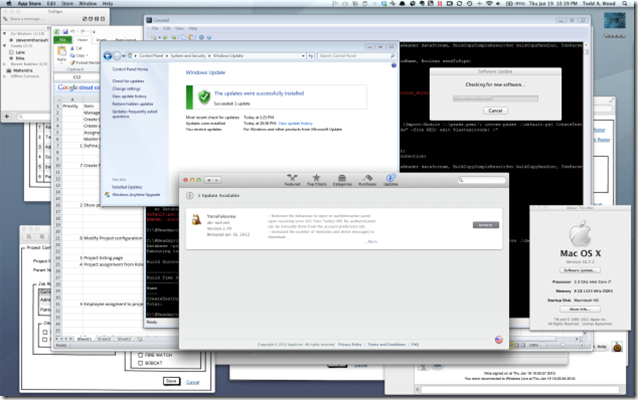Collapse the Family group in Trillian
The height and width of the screenshot is (400, 638).
point(5,46)
